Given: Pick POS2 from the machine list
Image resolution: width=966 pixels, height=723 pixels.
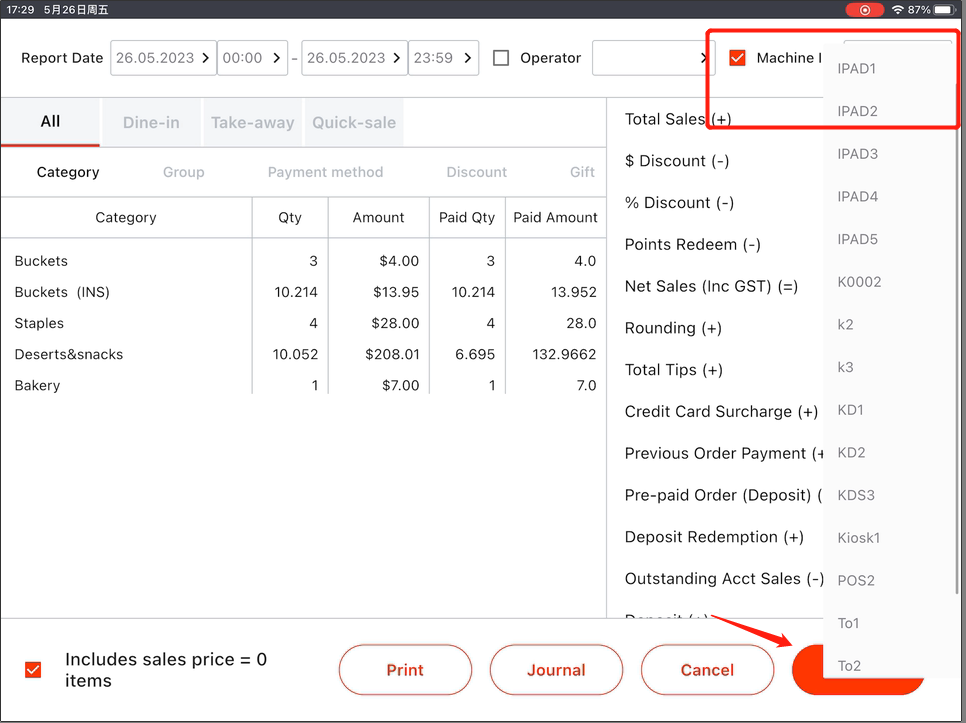Looking at the screenshot, I should coord(856,580).
